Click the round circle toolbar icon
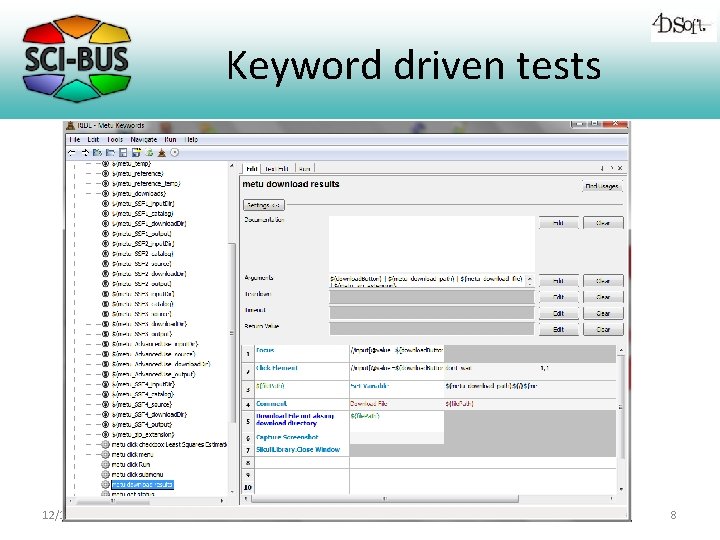The height and width of the screenshot is (540, 720). (174, 153)
